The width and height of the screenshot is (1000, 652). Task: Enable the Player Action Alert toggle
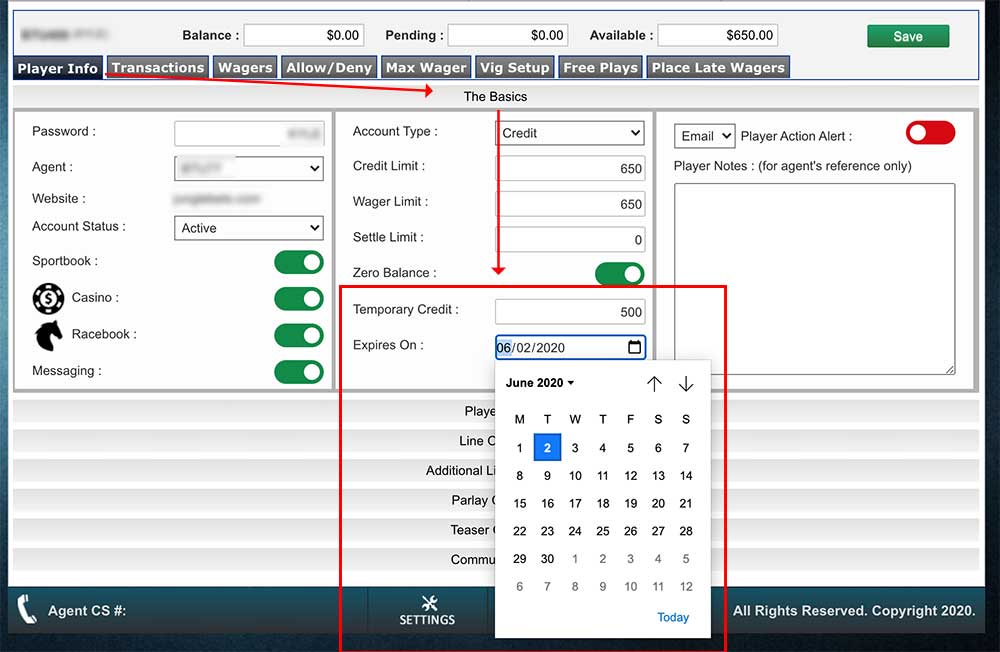(930, 132)
